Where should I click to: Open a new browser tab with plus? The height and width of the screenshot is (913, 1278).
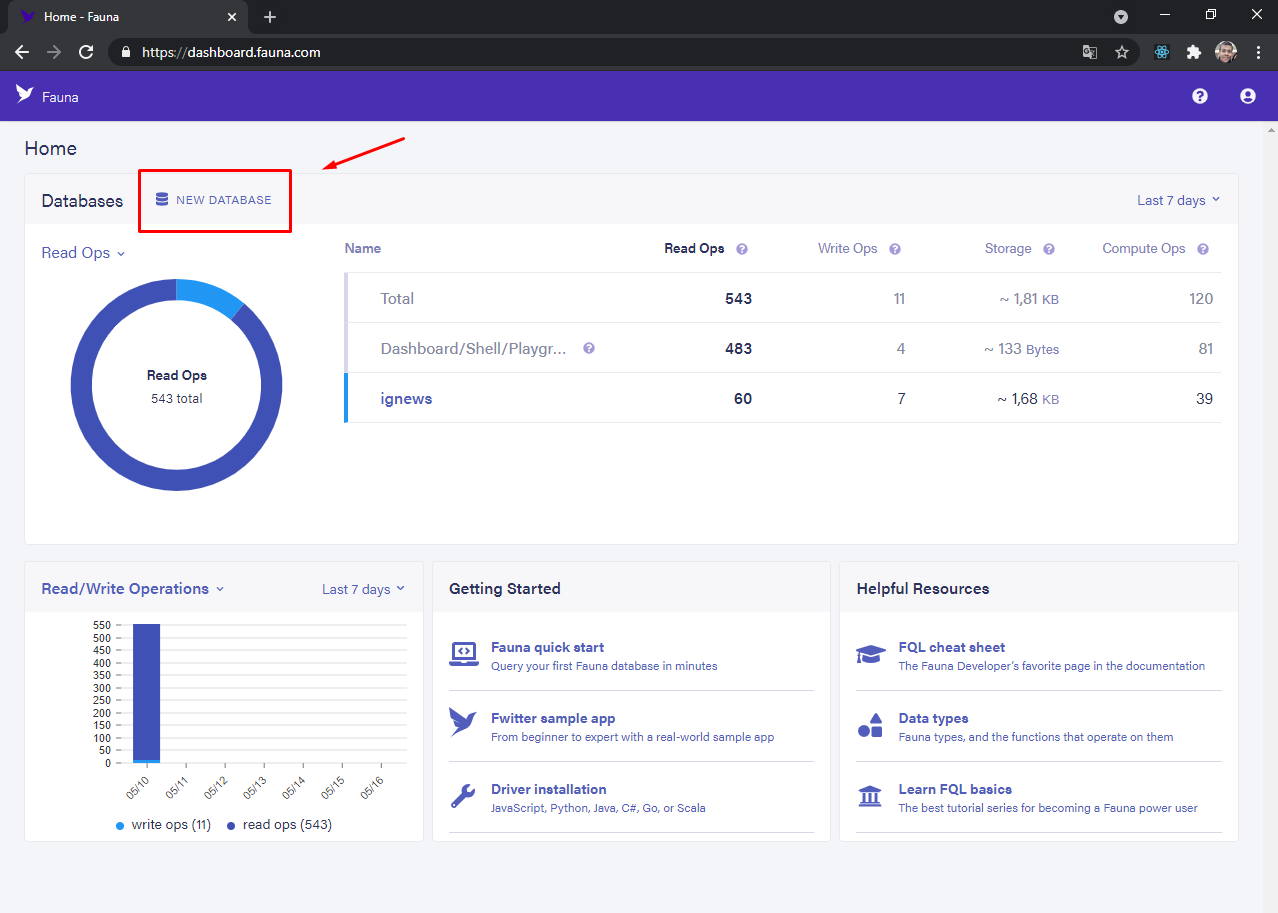pos(270,17)
